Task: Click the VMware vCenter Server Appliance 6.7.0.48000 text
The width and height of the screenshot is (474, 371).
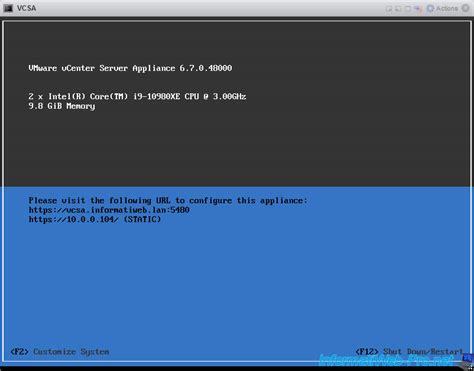Action: (130, 68)
